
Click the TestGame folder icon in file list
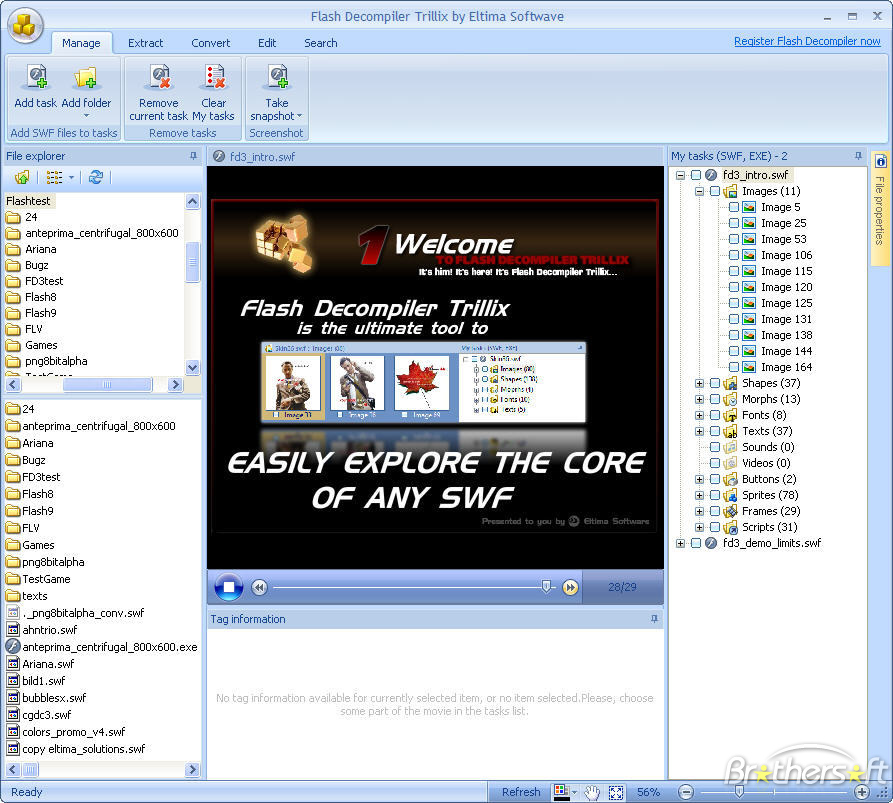point(13,579)
